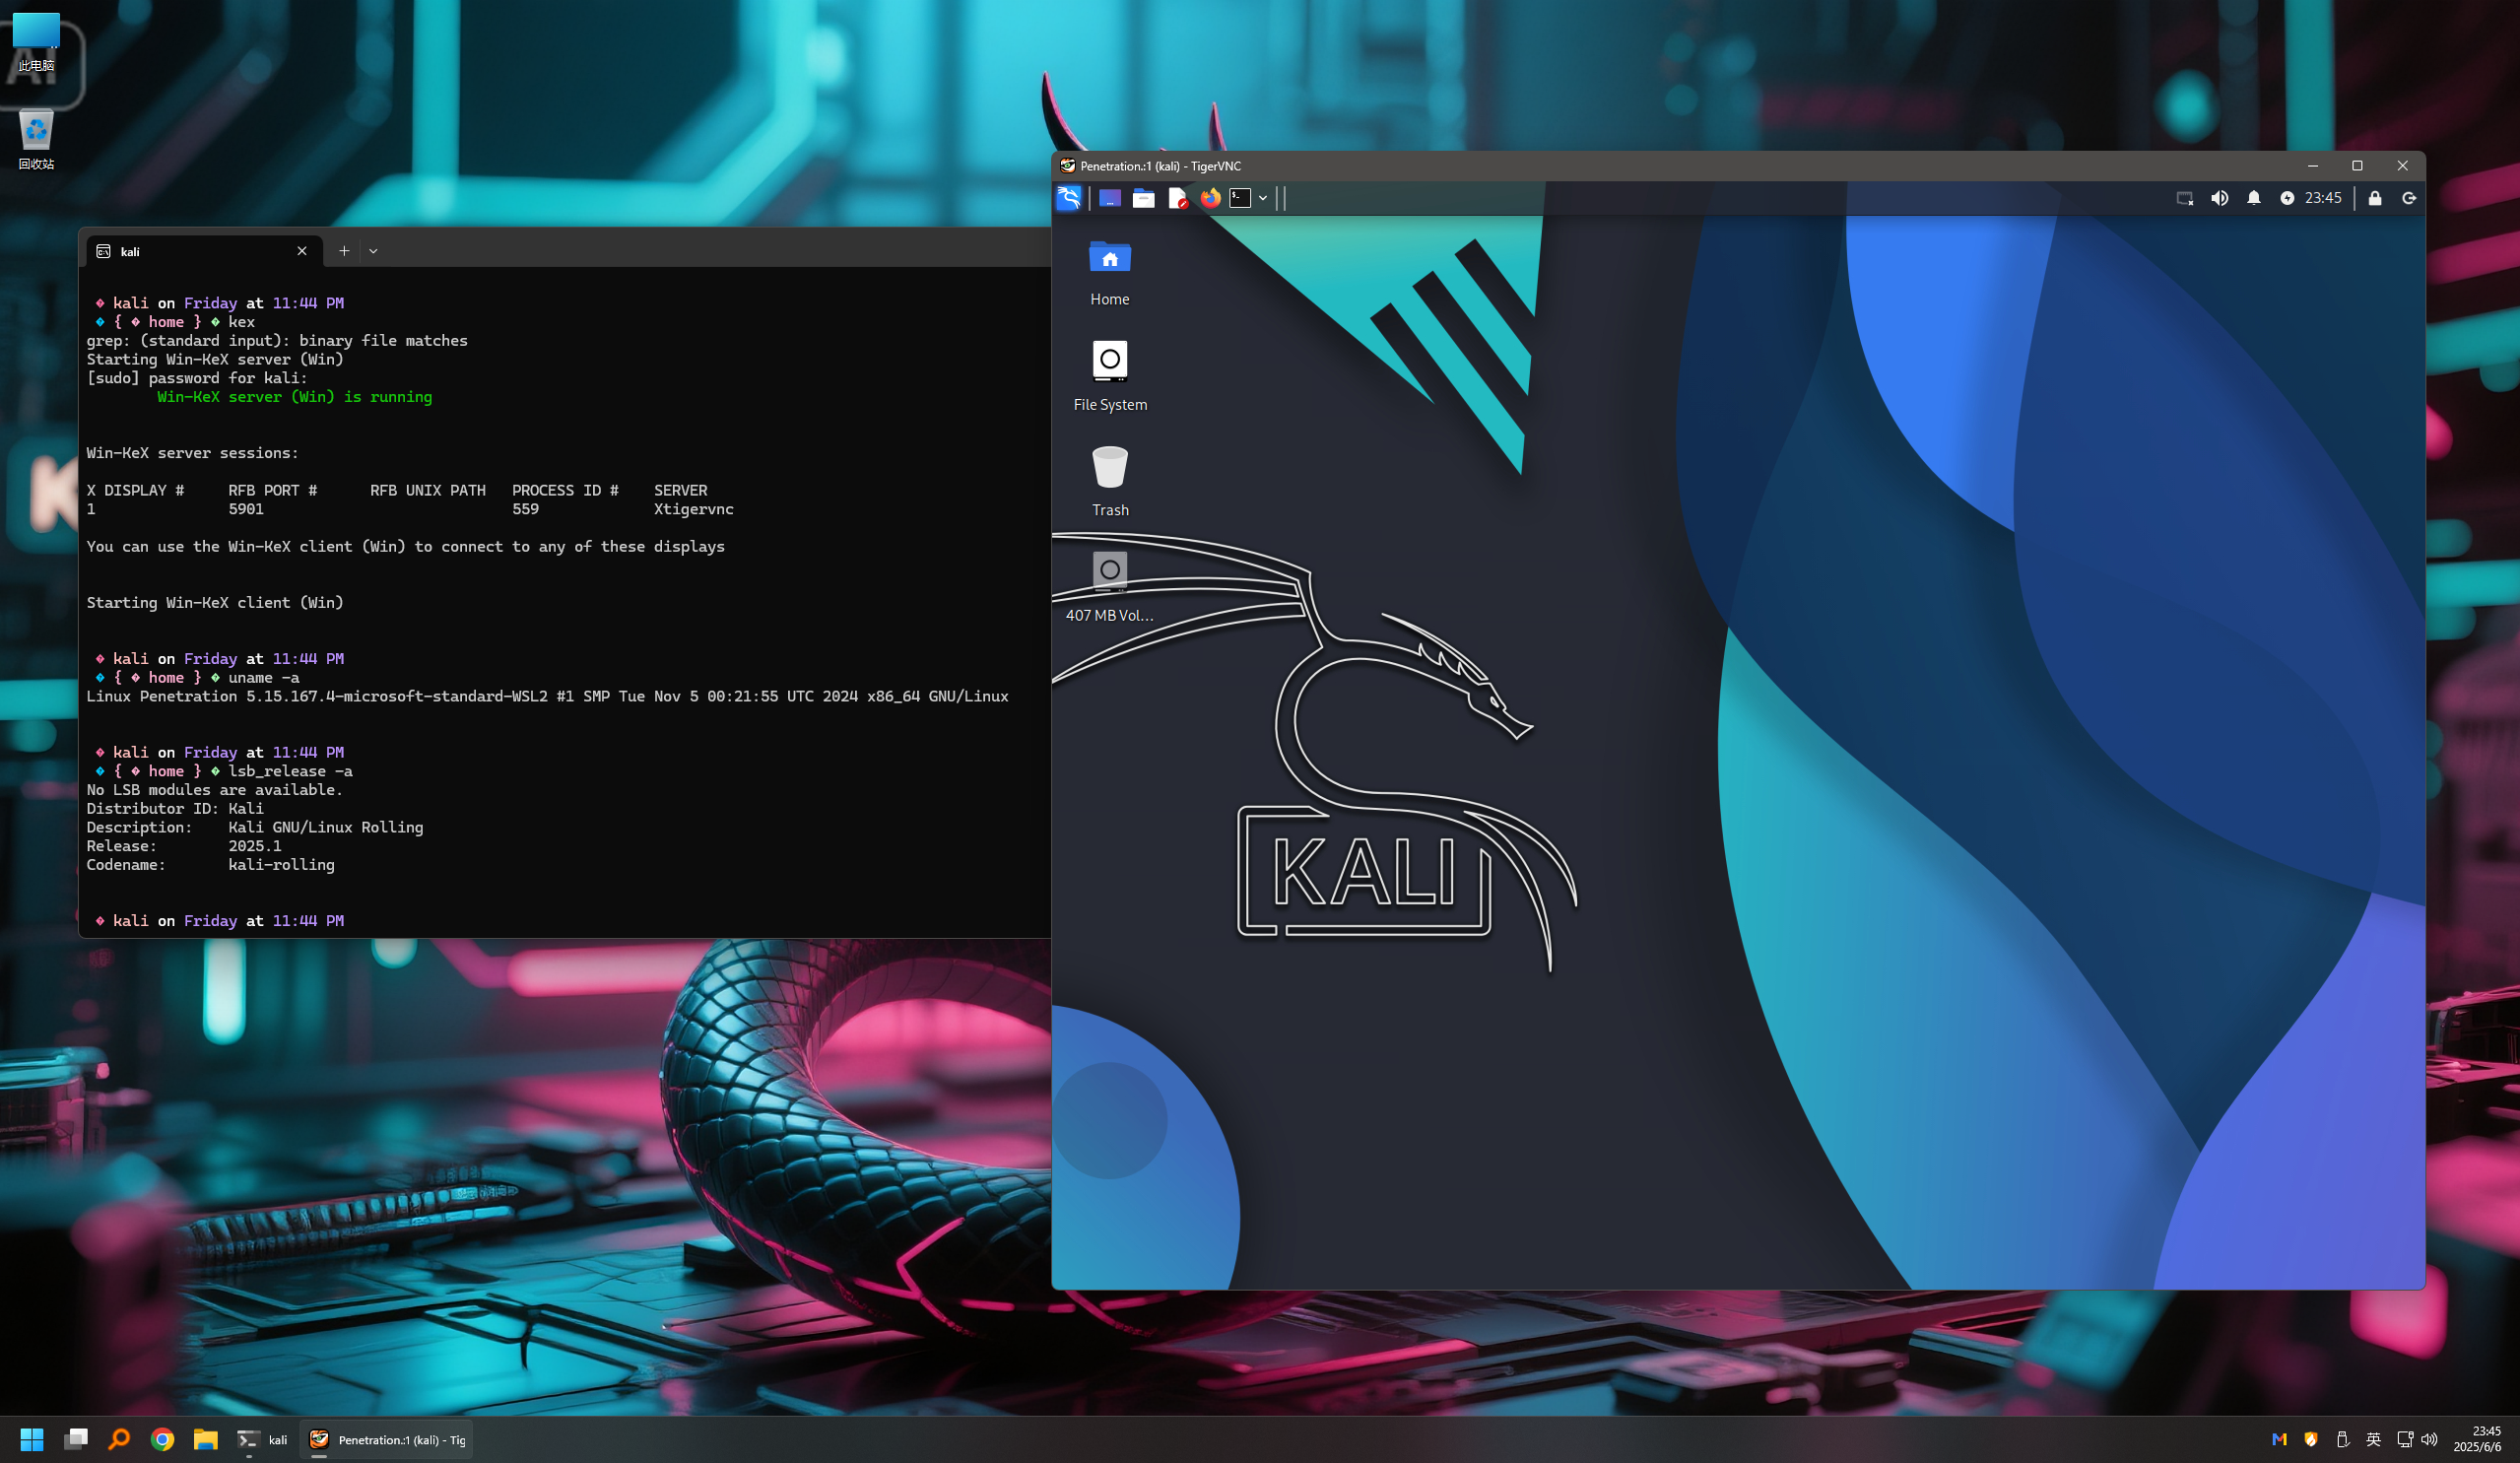Minimize the TigerVNC window
The image size is (2520, 1463).
(x=2312, y=166)
